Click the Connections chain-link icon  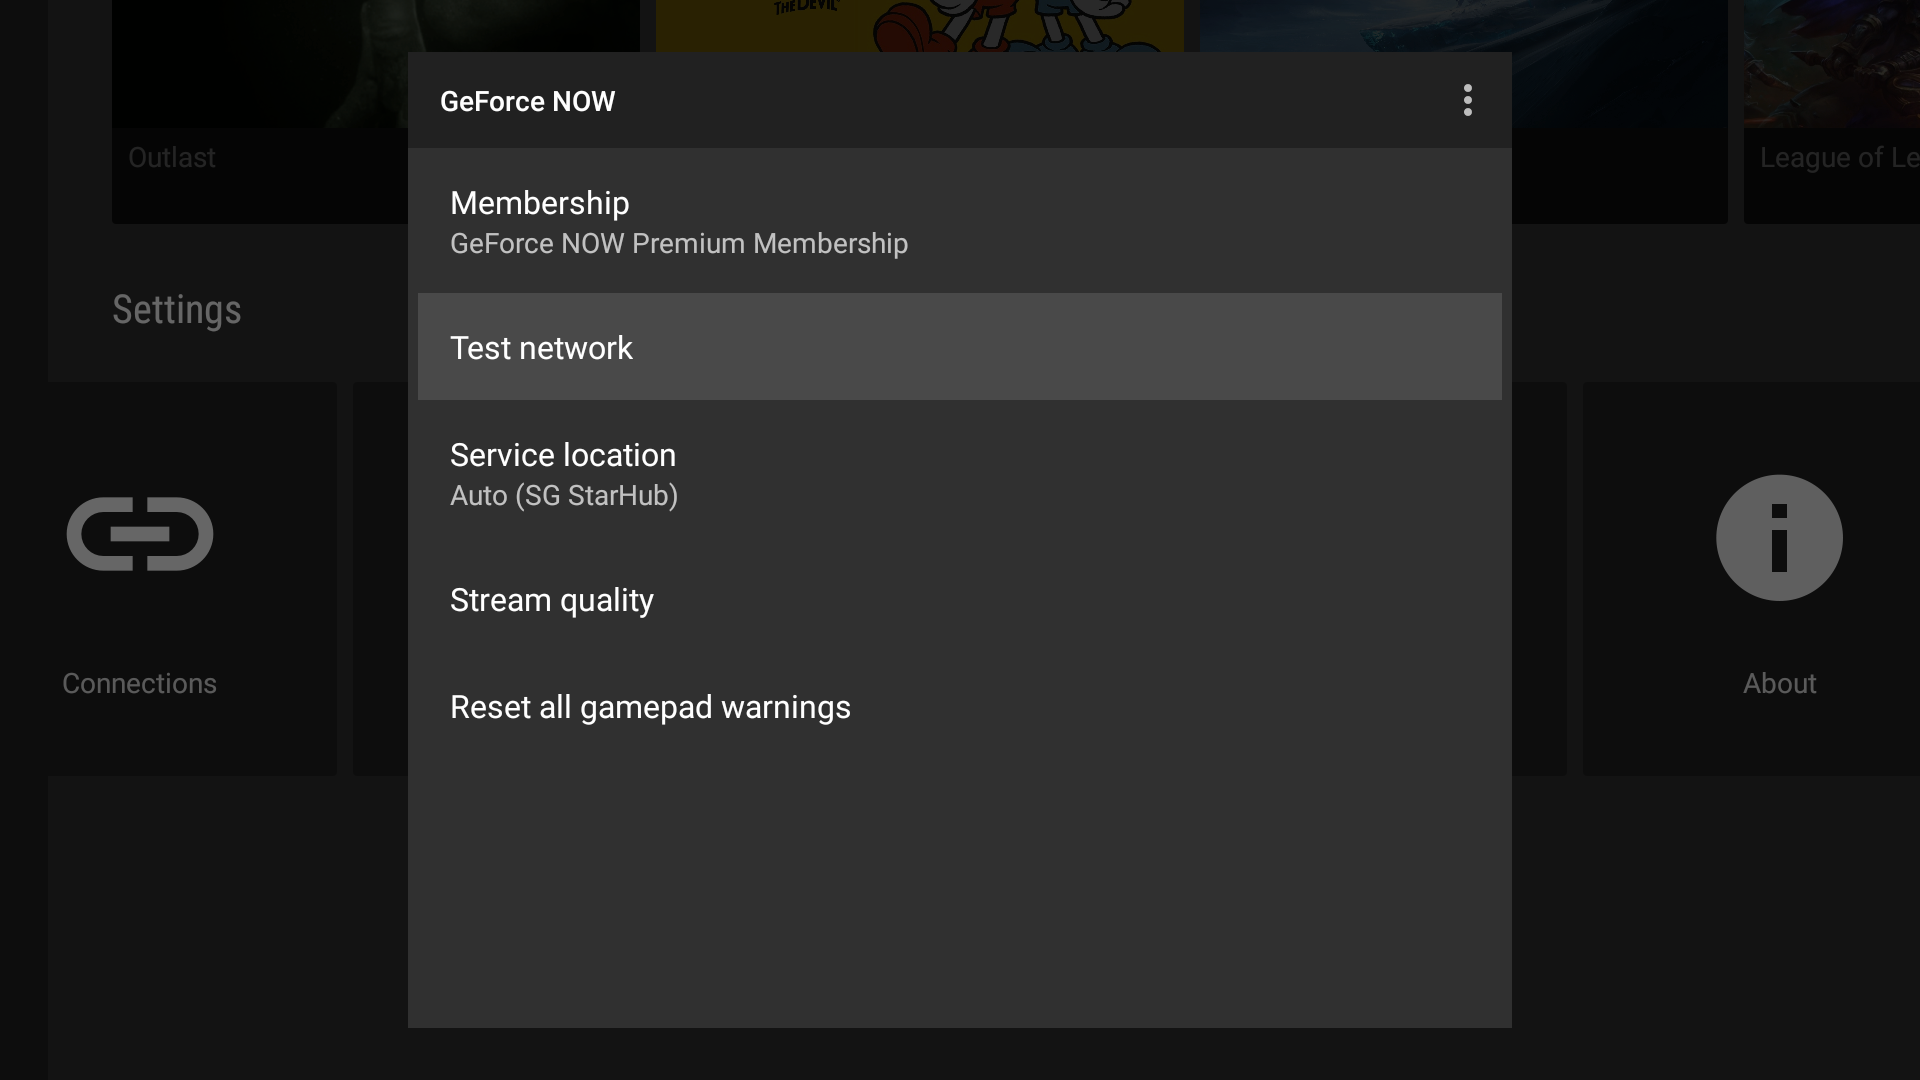[140, 534]
